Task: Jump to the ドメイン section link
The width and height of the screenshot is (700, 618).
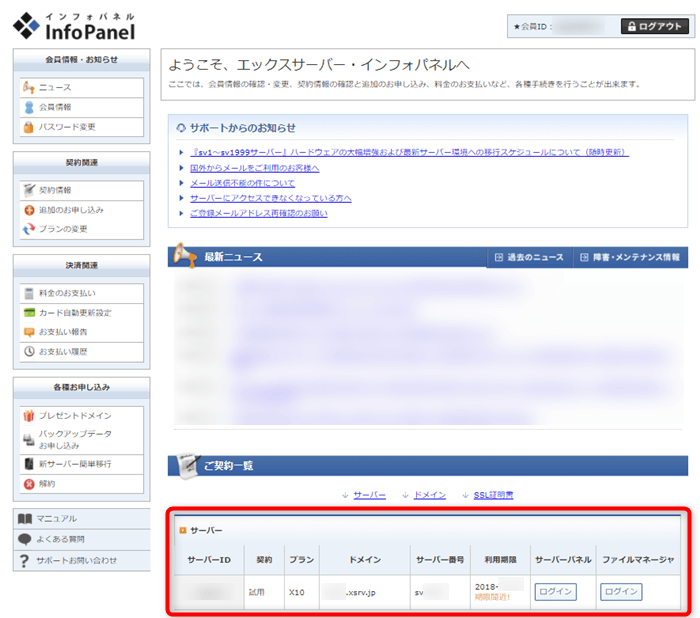Action: (x=429, y=495)
